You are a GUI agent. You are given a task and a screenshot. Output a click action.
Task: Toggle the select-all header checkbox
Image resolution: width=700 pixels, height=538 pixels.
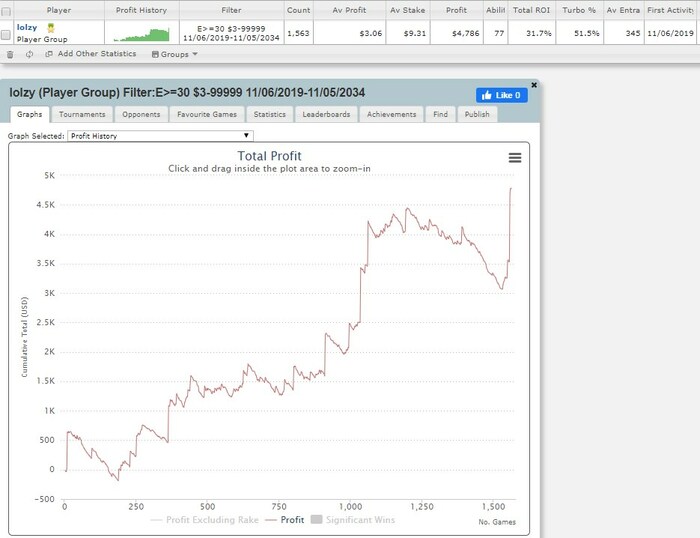click(6, 12)
